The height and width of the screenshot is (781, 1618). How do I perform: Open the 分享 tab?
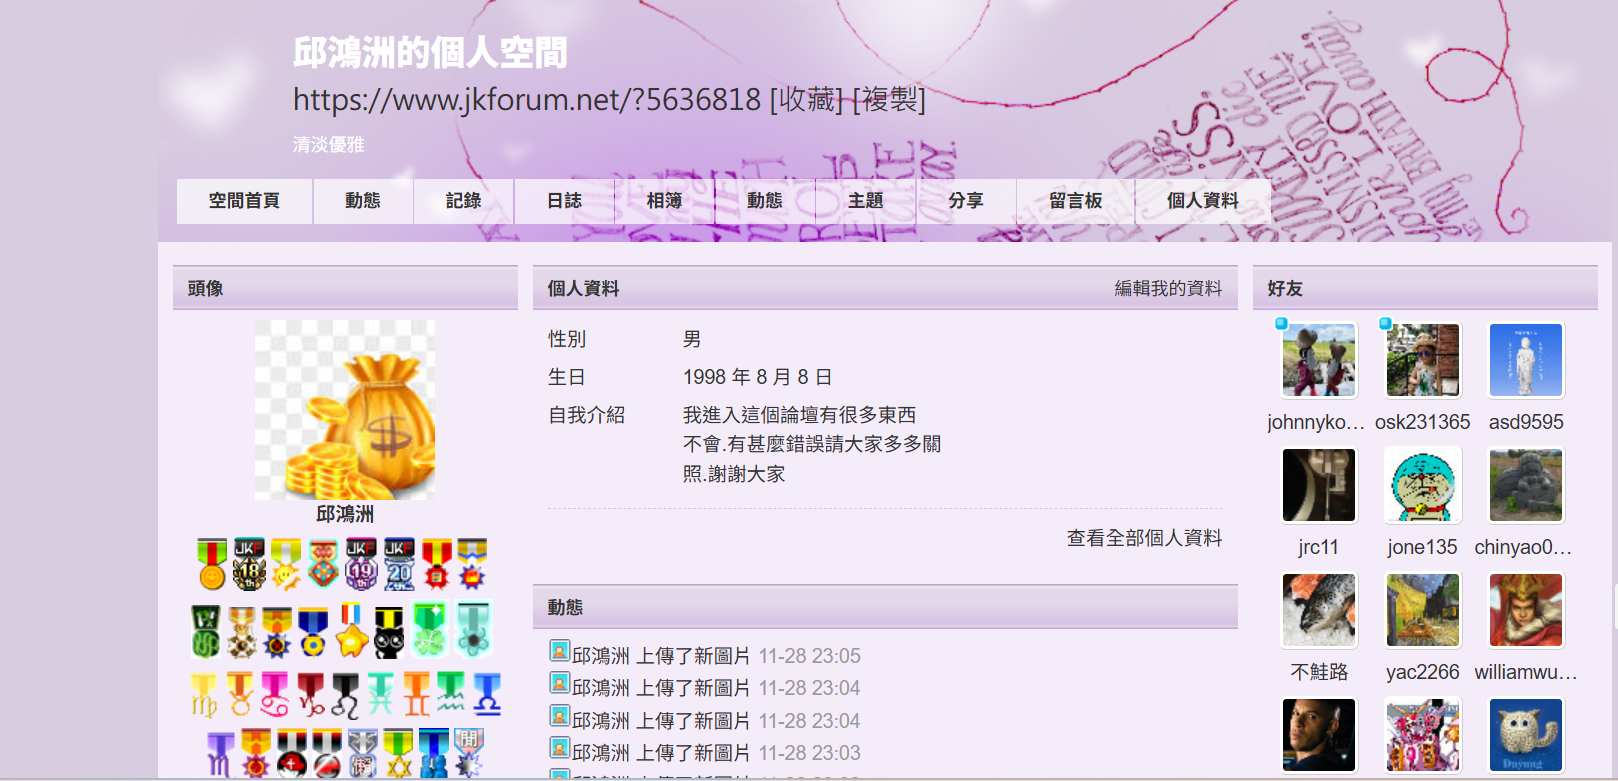click(x=965, y=201)
